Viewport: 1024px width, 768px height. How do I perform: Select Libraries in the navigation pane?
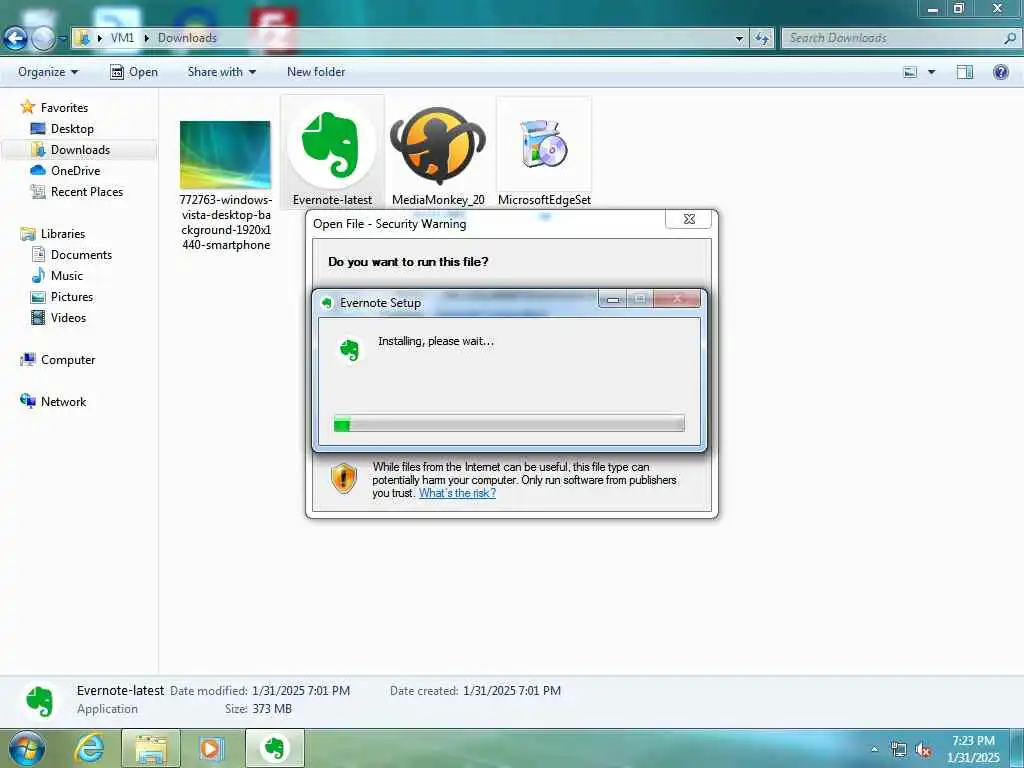63,234
